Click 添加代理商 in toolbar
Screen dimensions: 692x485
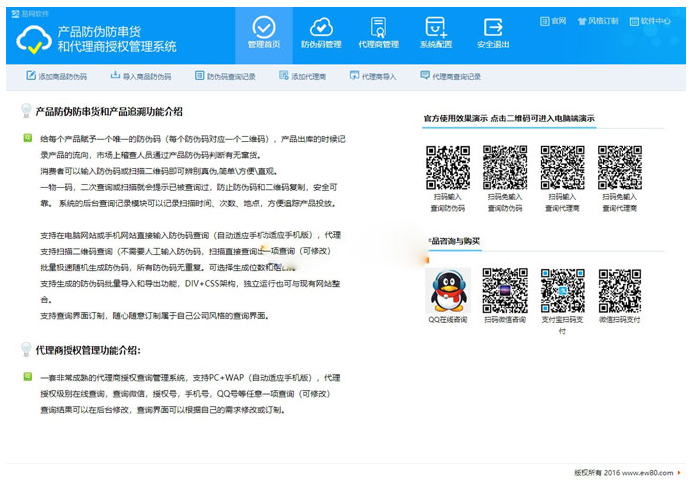[303, 76]
